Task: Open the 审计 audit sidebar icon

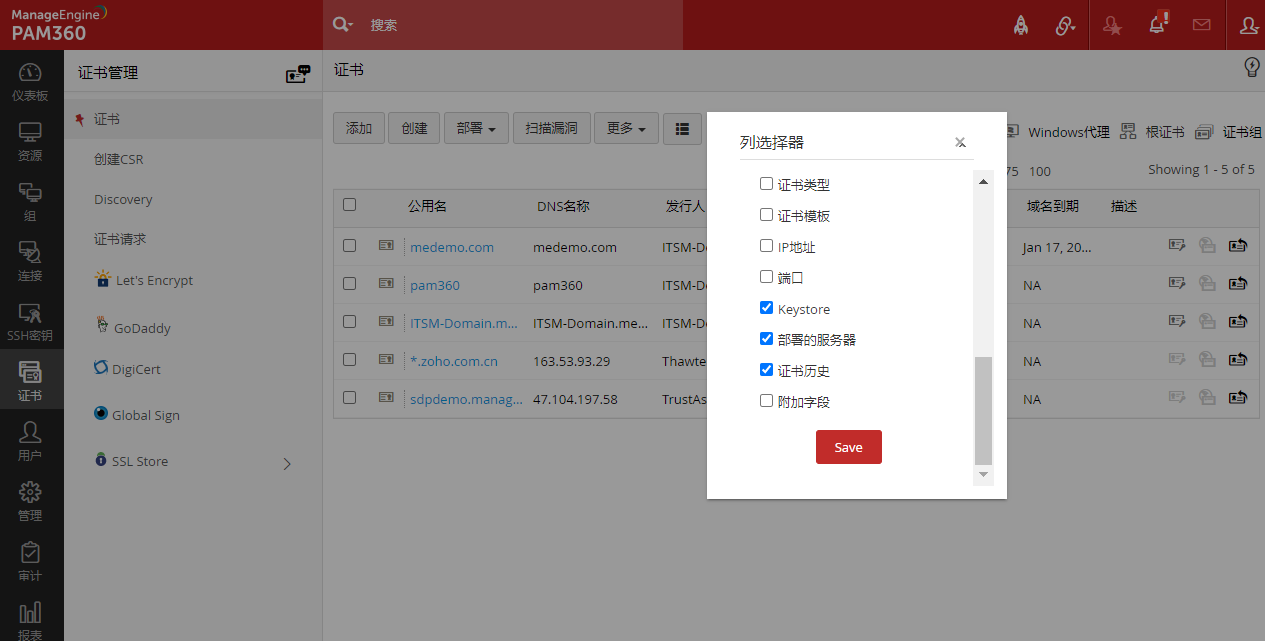Action: click(x=30, y=562)
